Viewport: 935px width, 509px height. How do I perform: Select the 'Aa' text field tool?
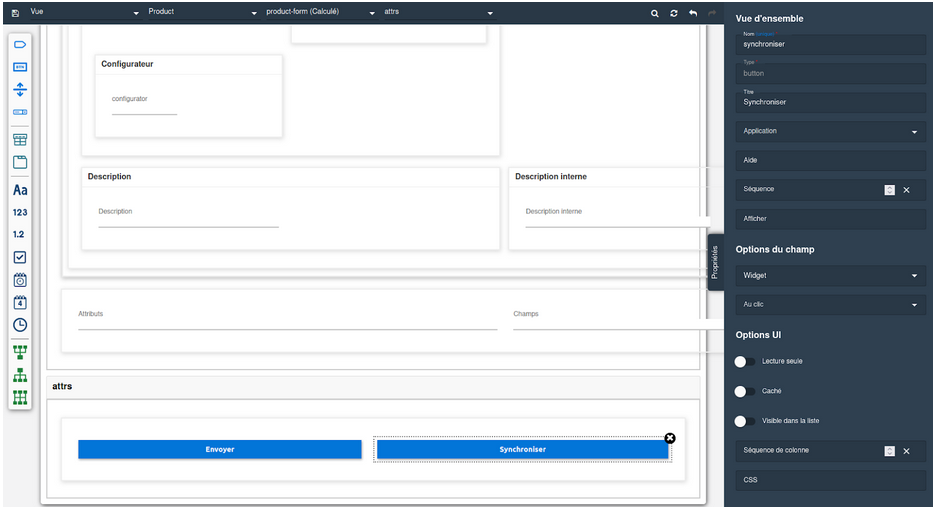(x=20, y=190)
